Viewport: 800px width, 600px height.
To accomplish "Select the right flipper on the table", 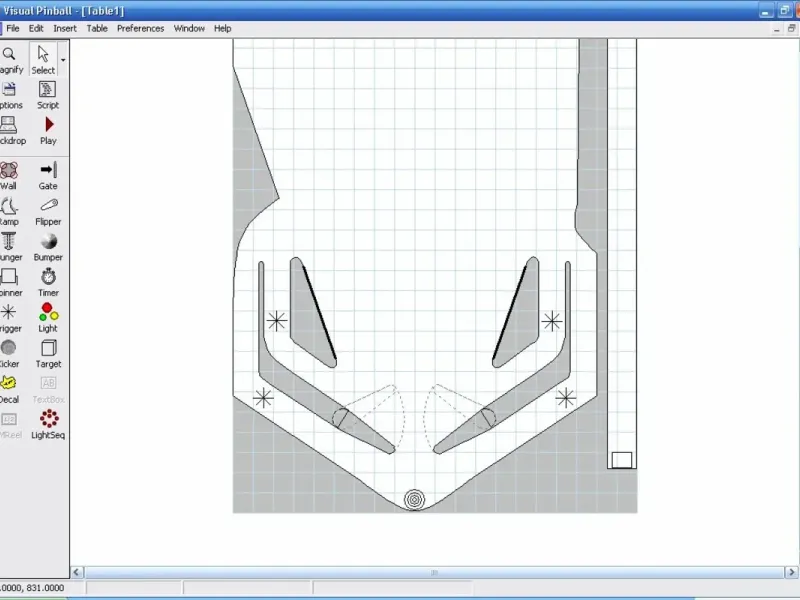I will pos(465,430).
